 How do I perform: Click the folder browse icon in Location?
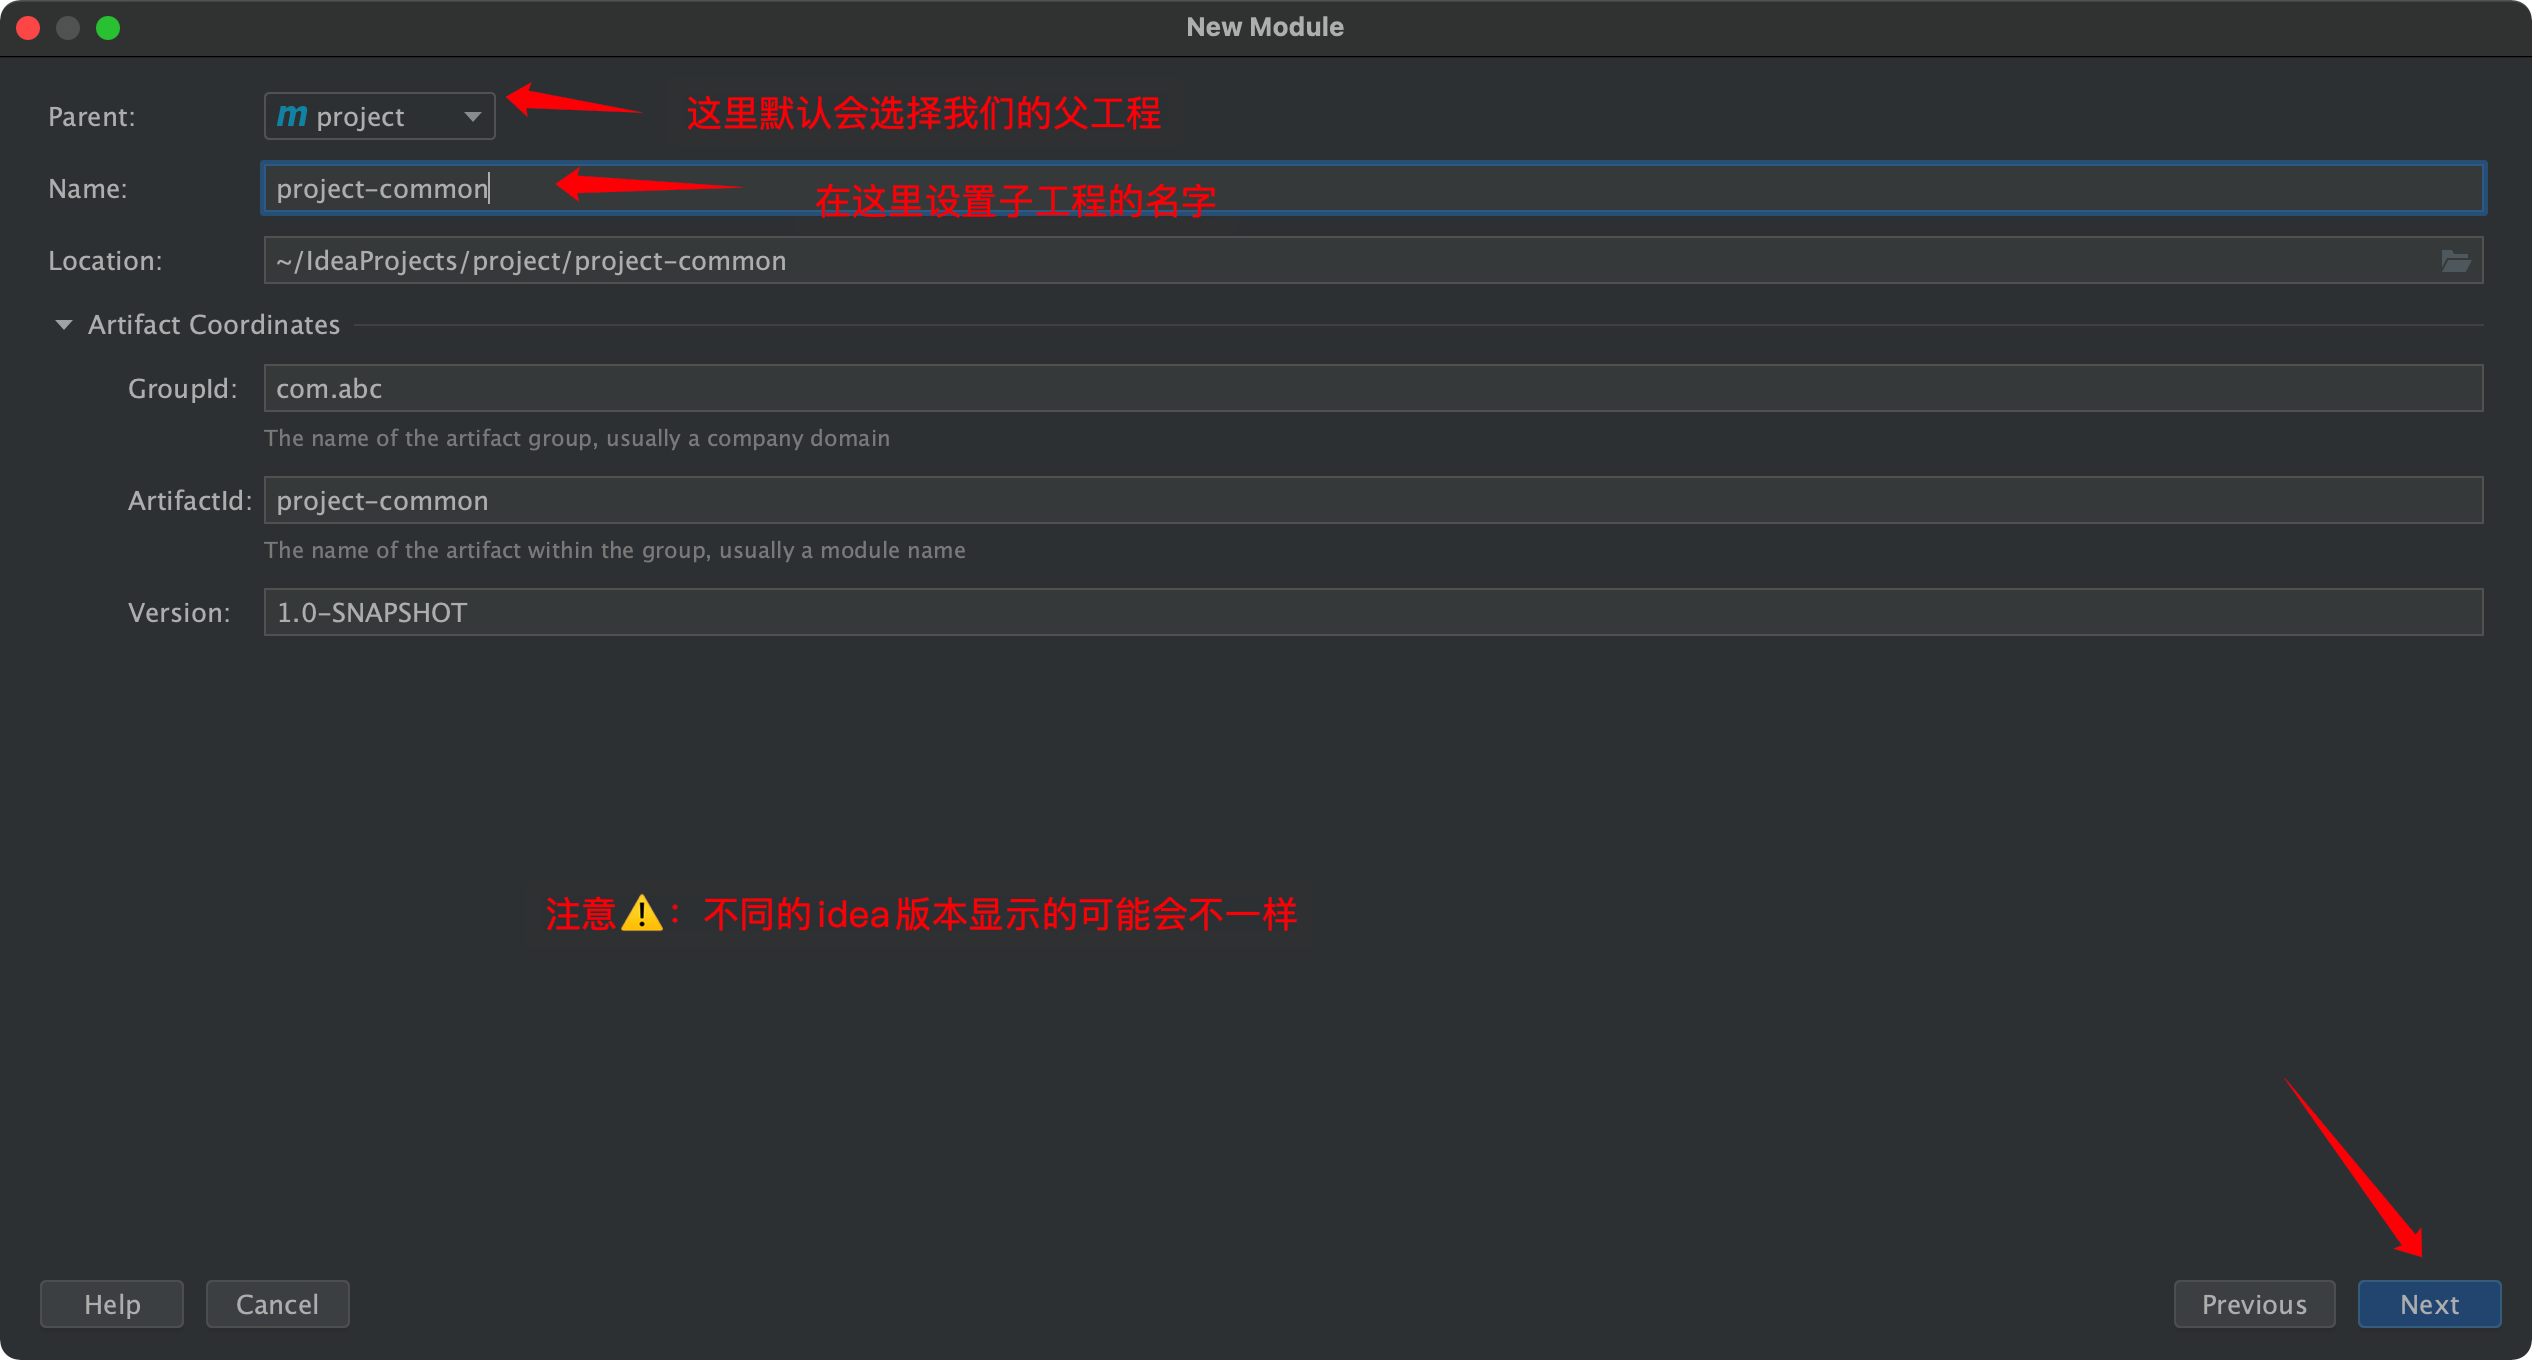2455,261
